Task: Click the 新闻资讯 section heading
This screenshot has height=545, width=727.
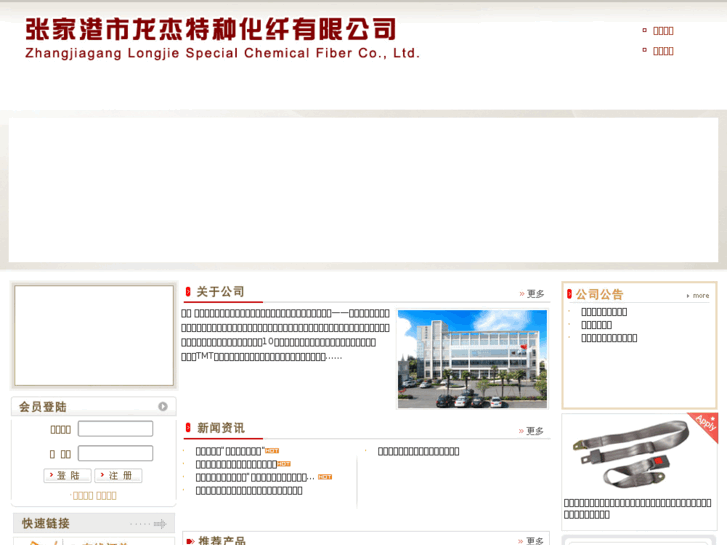Action: click(221, 428)
